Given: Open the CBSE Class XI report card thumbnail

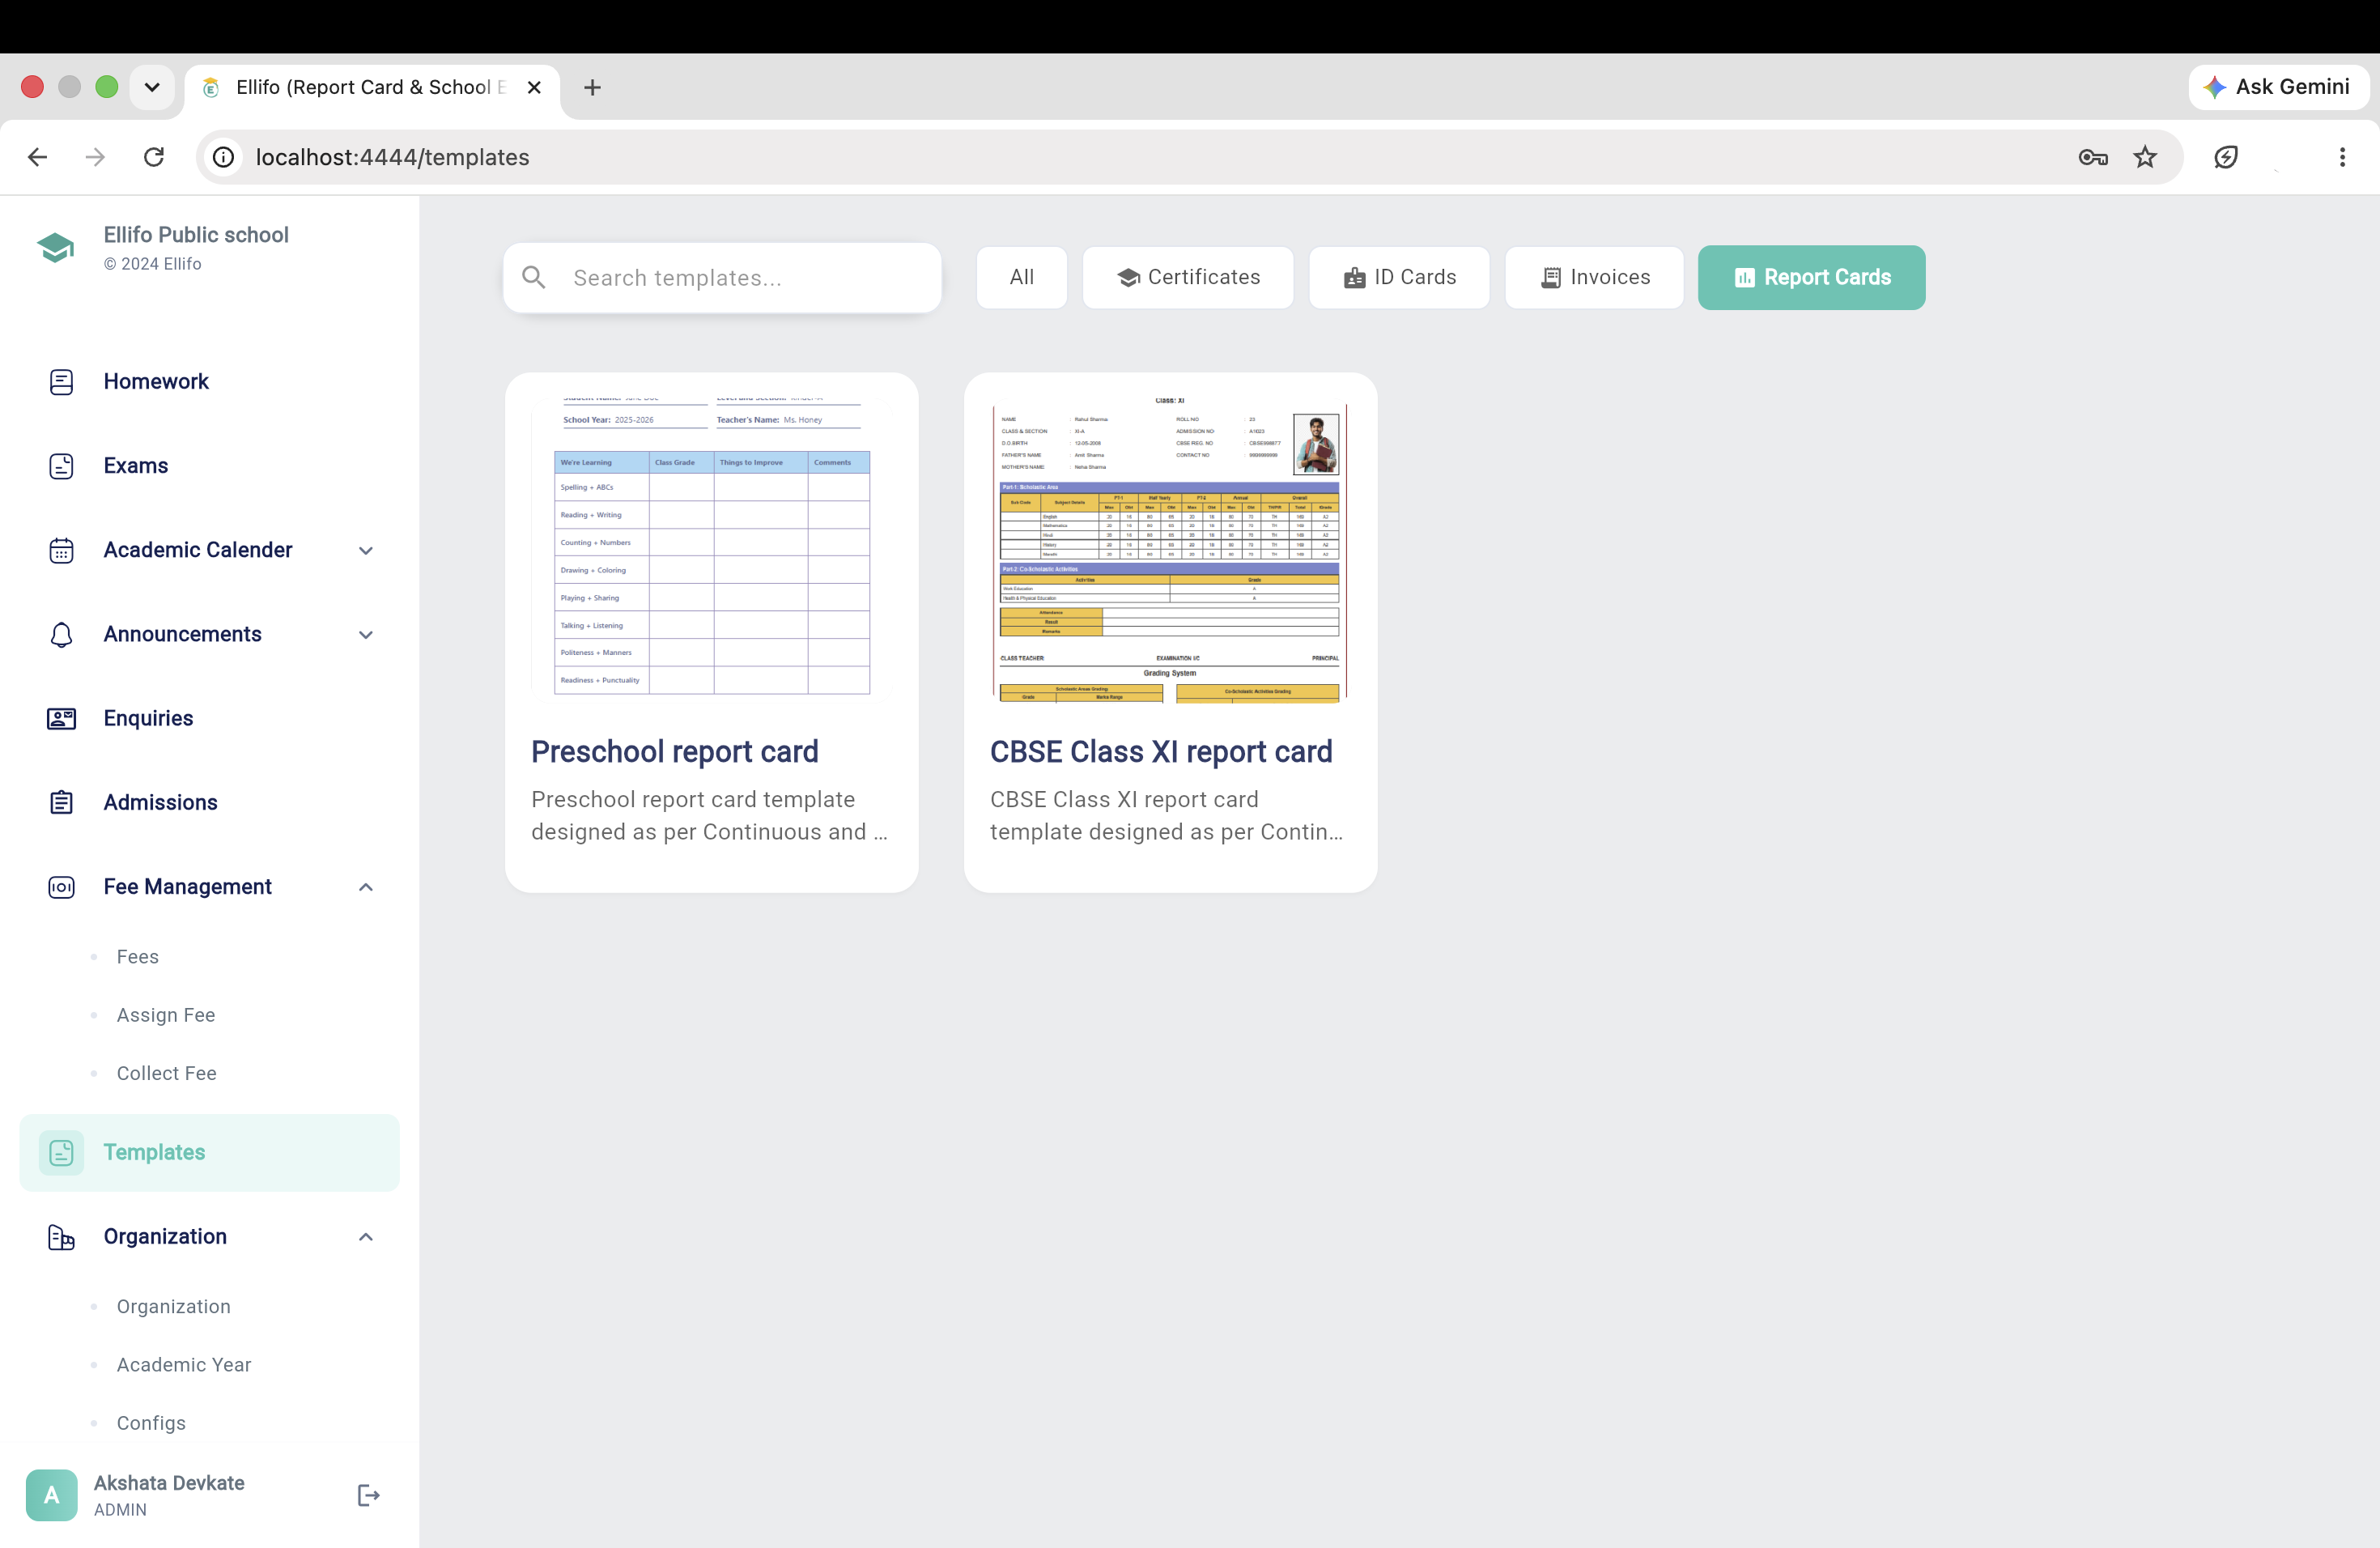Looking at the screenshot, I should [x=1170, y=549].
